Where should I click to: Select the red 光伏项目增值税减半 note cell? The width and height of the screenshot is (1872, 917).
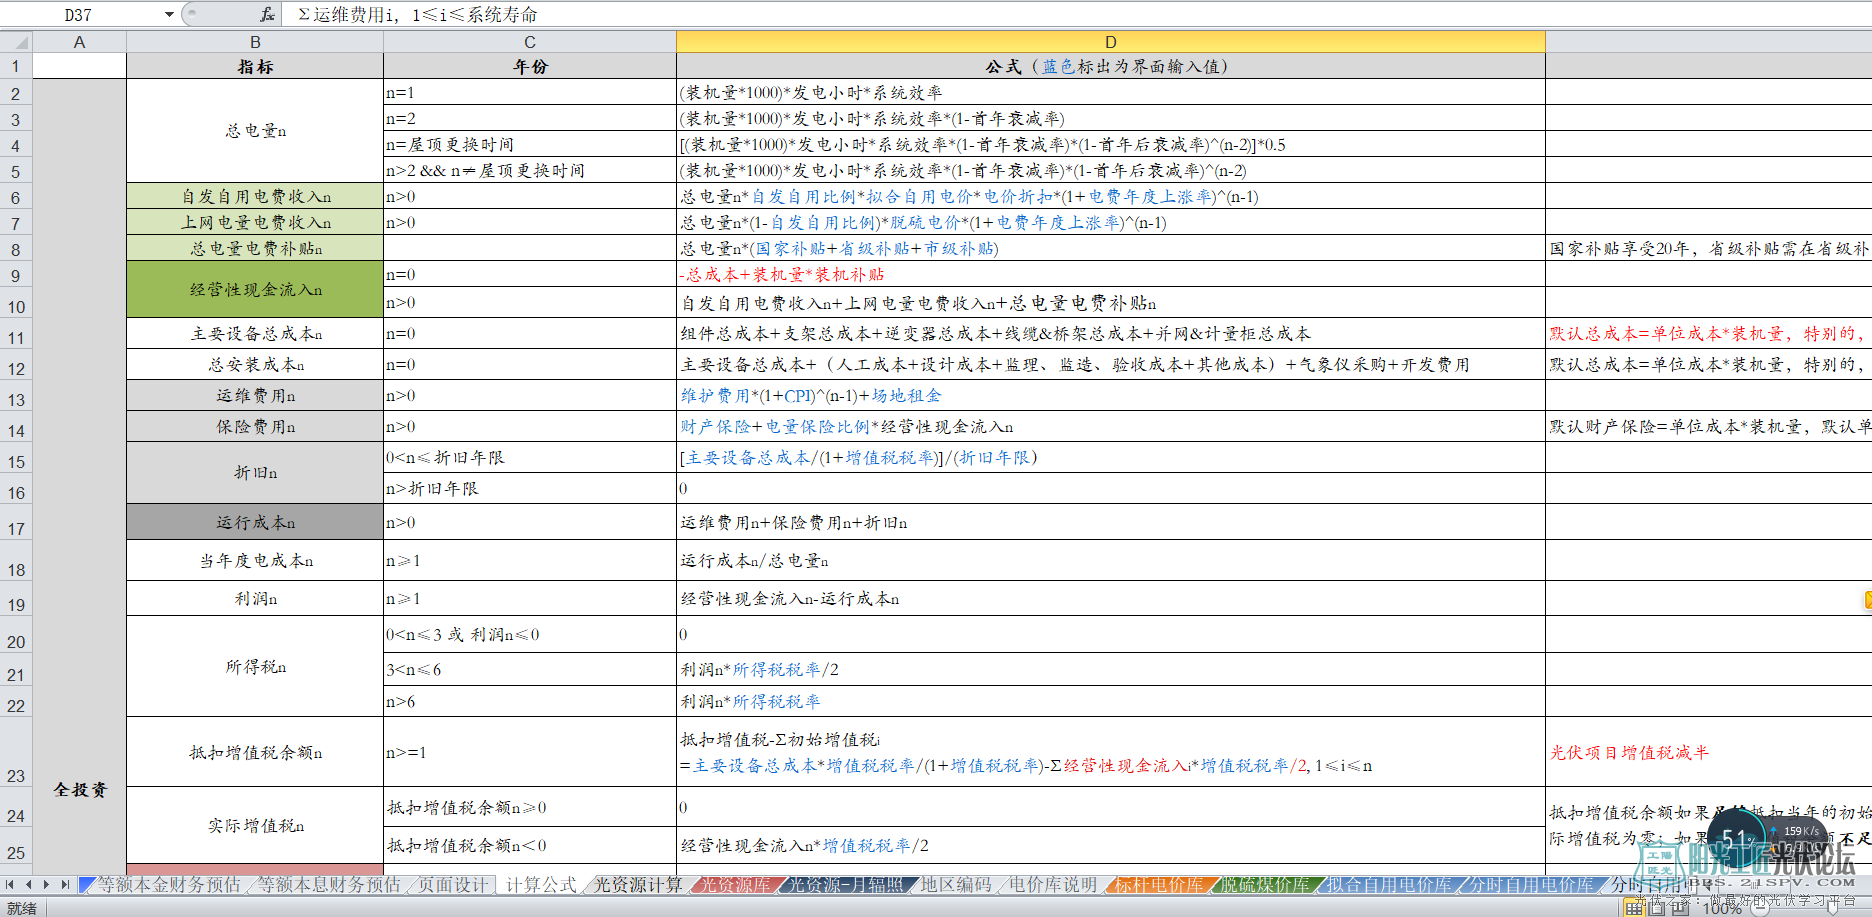pyautogui.click(x=1708, y=752)
